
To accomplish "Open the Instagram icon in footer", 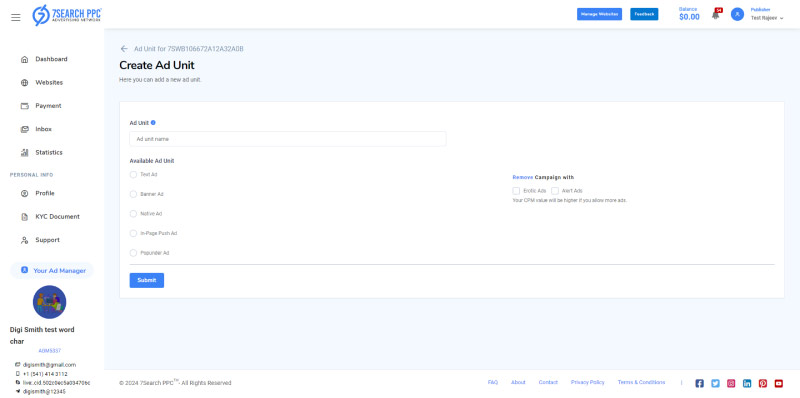I will (x=731, y=383).
